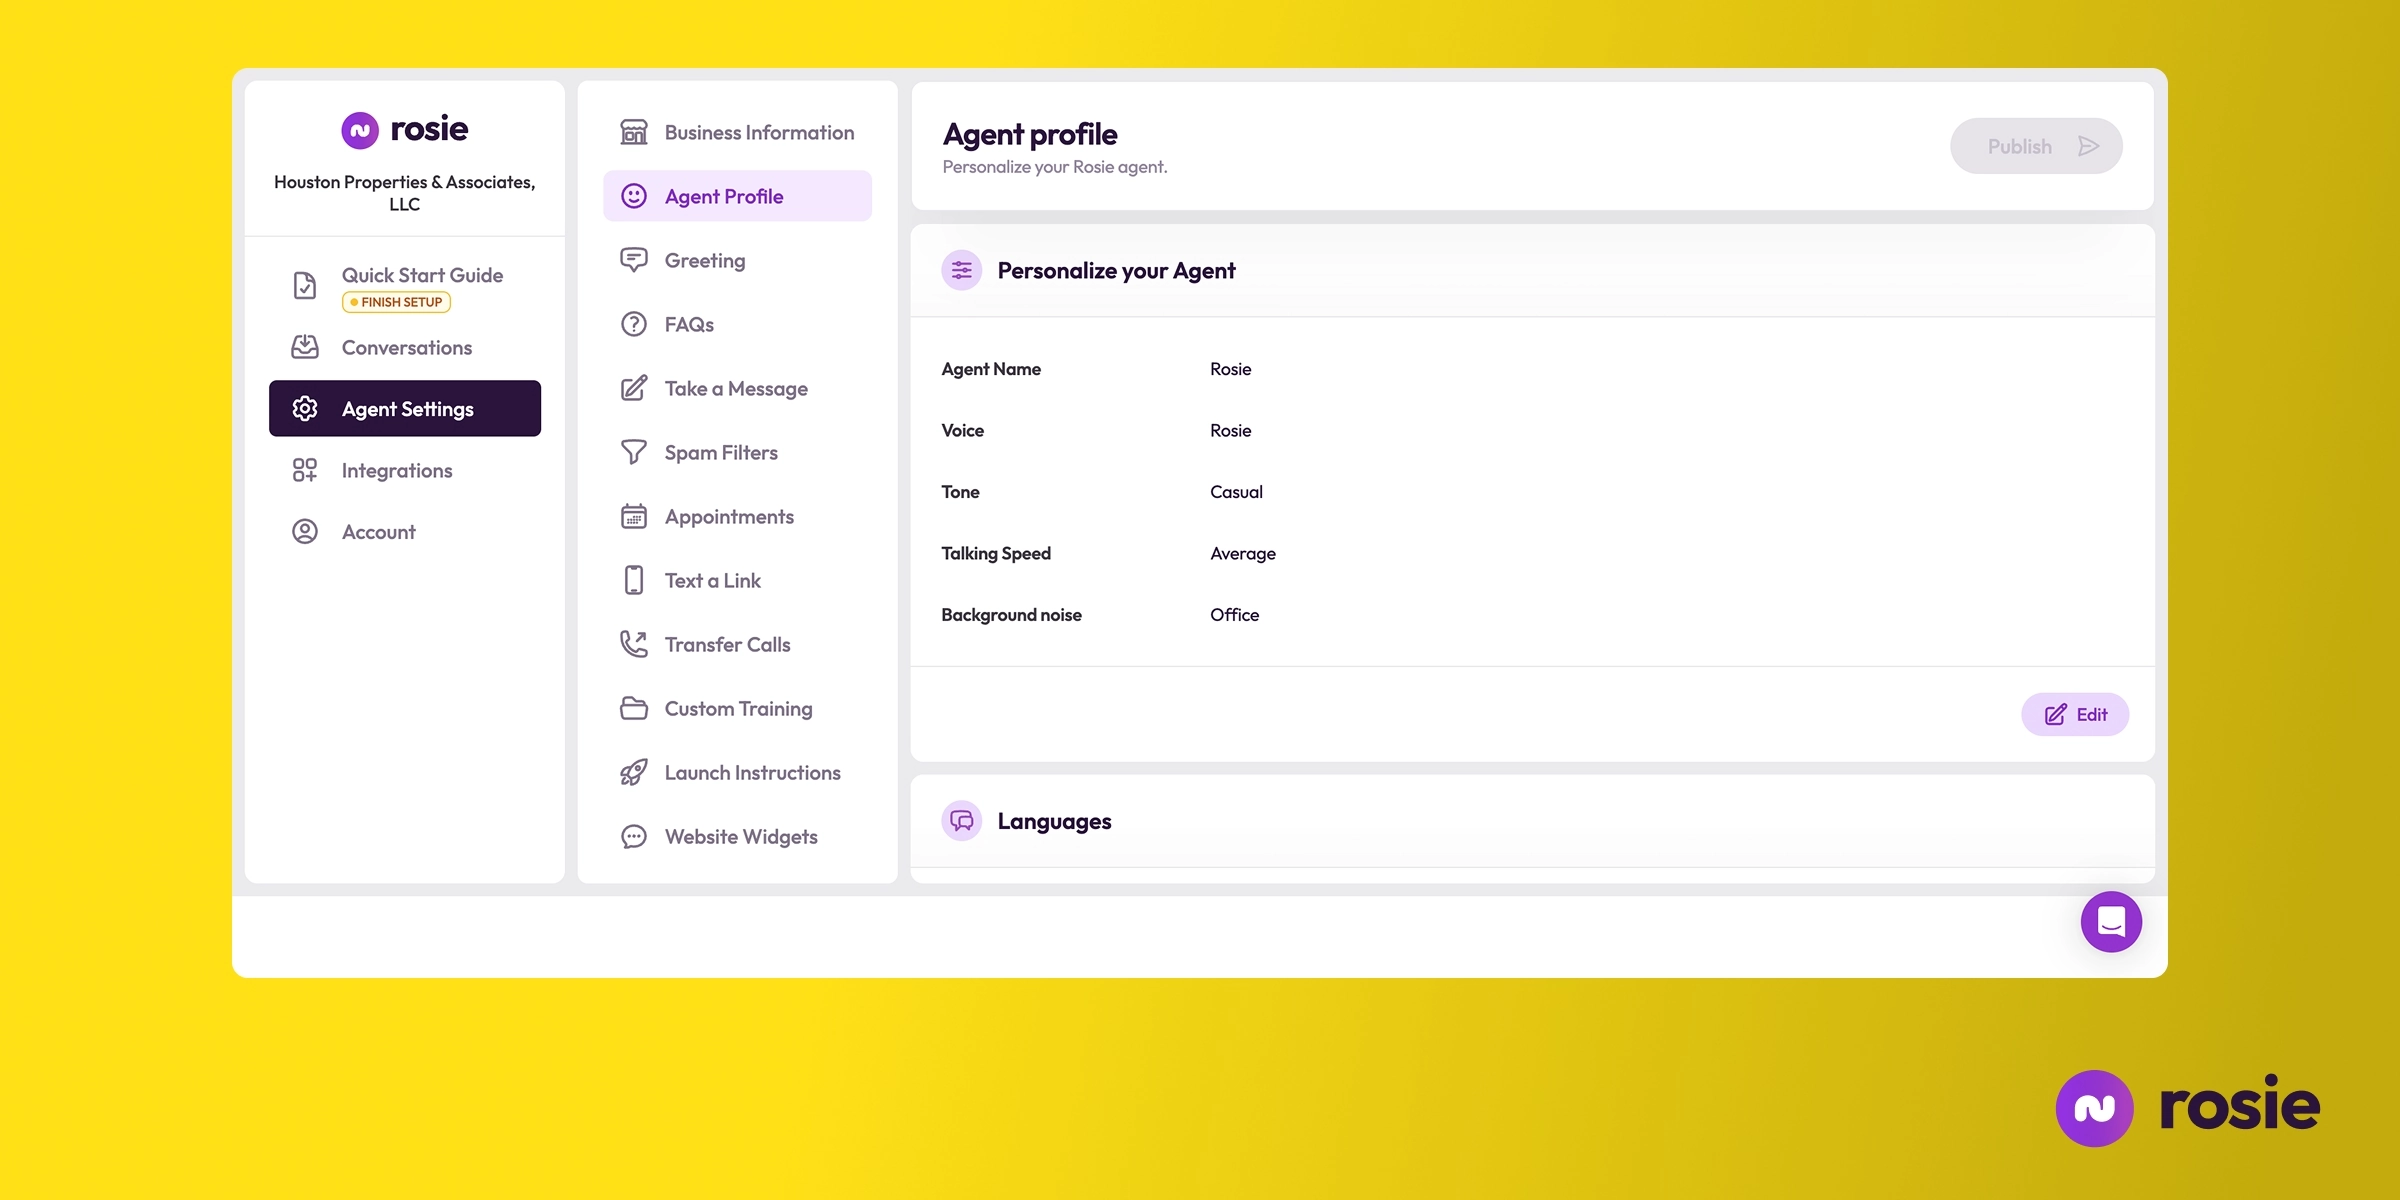
Task: Click the Languages chat bubbles icon
Action: pos(962,821)
